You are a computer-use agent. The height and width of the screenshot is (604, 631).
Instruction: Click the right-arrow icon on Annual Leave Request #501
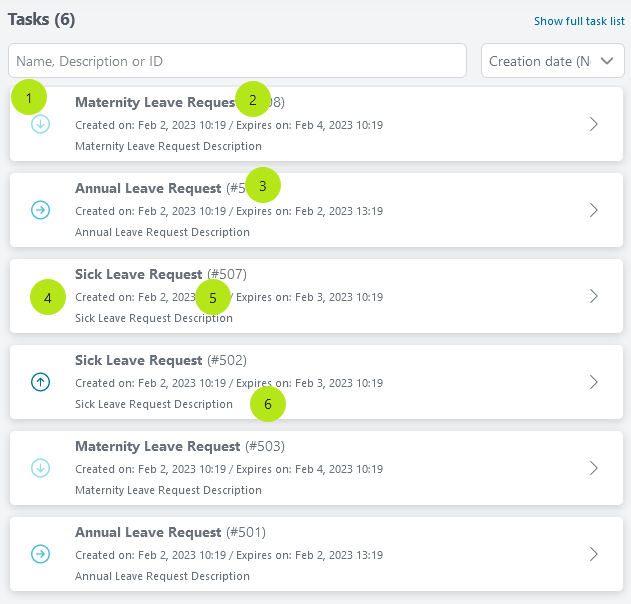(41, 554)
